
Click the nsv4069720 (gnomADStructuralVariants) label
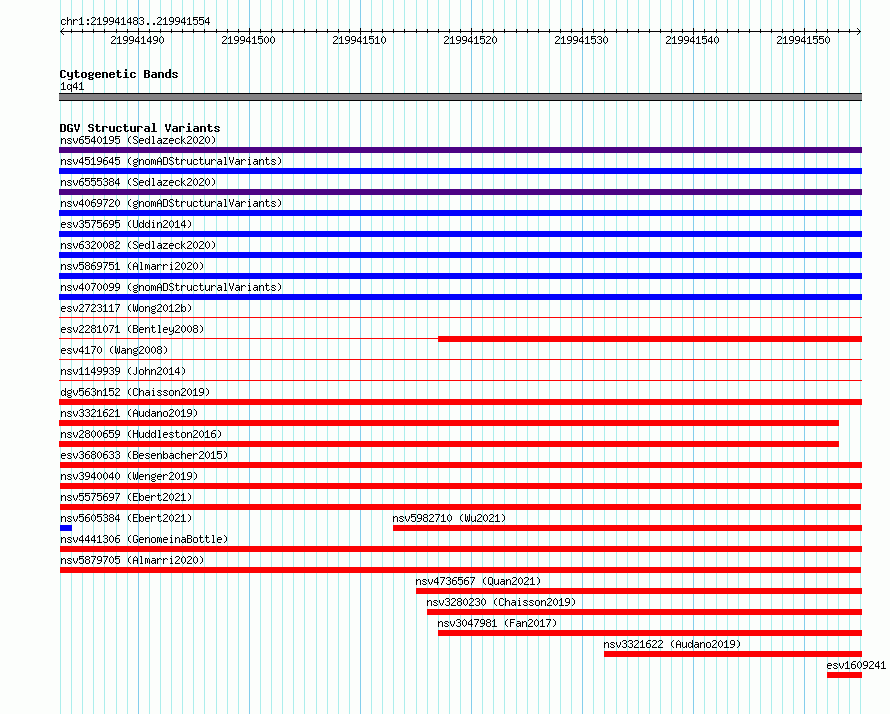coord(171,203)
